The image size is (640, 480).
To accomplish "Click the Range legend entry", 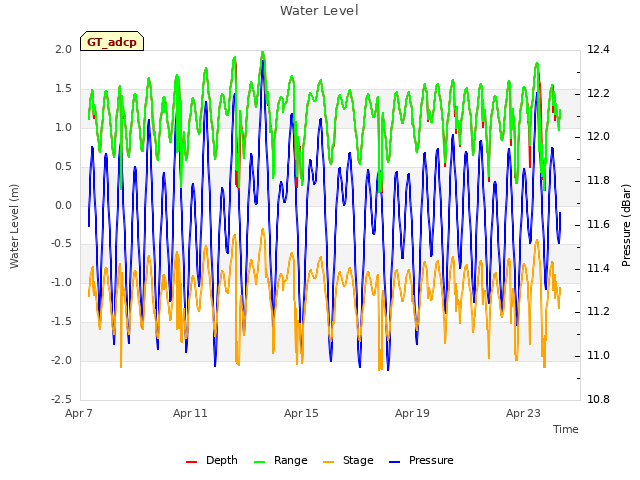I will (280, 460).
